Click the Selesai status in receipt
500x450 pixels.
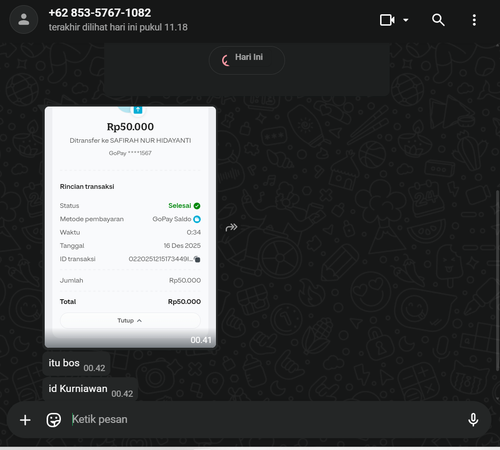tap(184, 206)
